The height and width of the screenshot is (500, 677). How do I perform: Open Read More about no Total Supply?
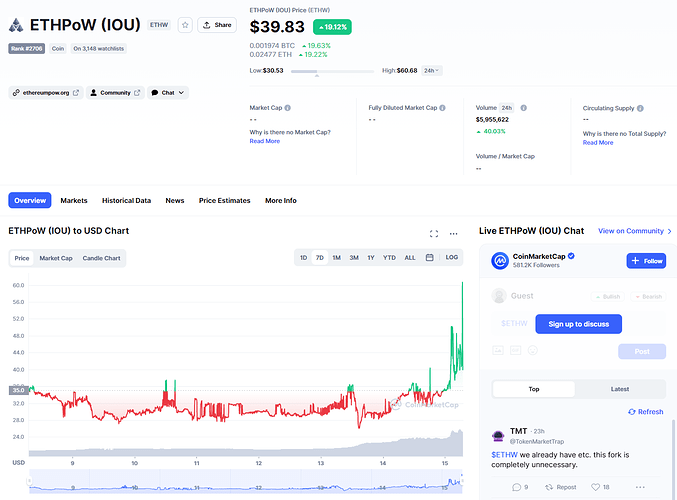point(598,143)
